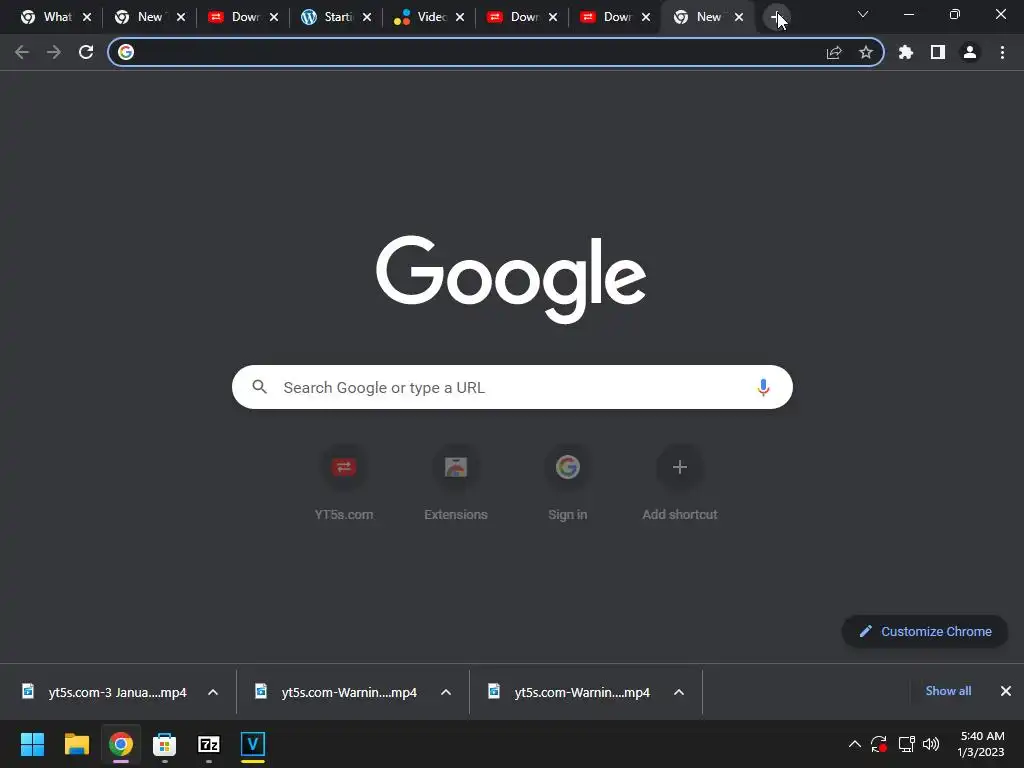Share this page icon in address bar
This screenshot has height=768, width=1024.
tap(834, 52)
